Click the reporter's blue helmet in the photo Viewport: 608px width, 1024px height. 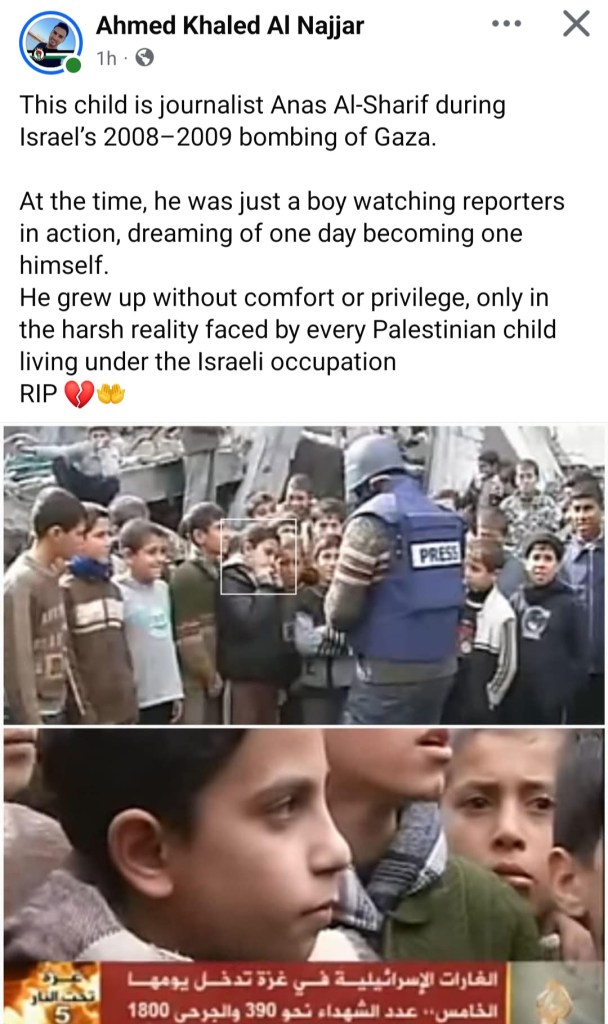tap(374, 462)
